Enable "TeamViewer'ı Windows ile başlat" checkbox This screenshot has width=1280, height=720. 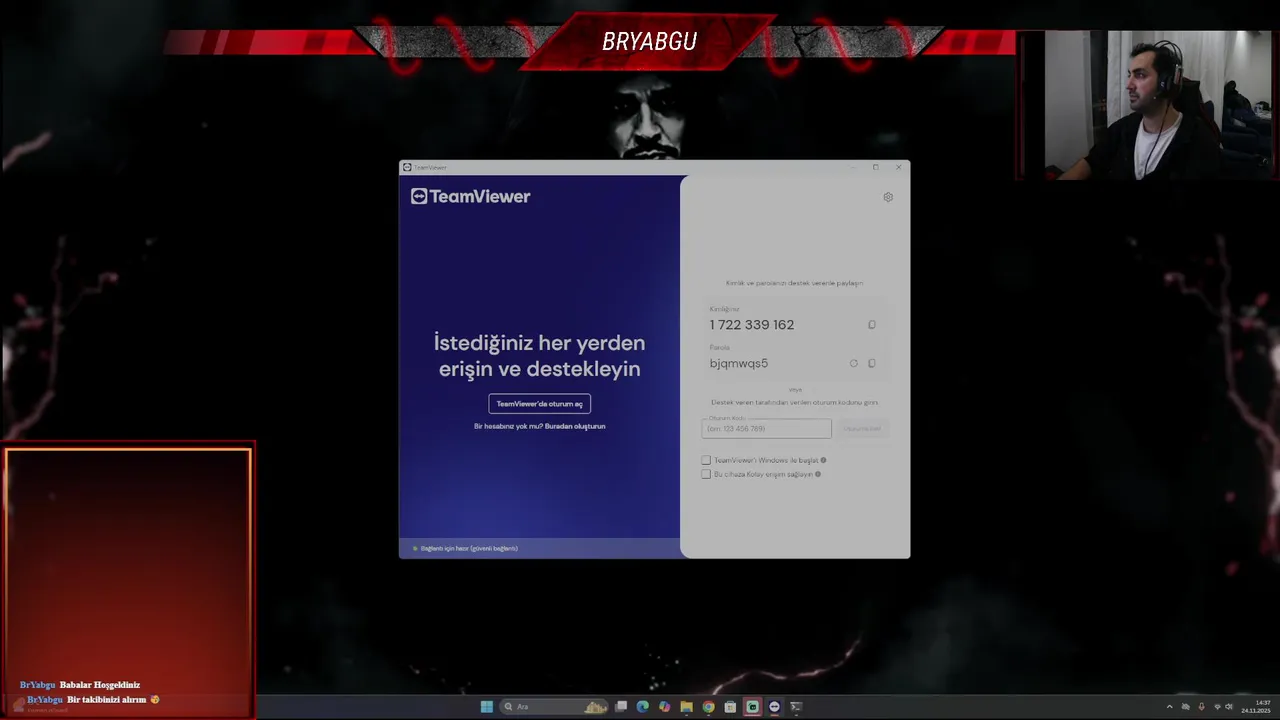click(x=706, y=460)
